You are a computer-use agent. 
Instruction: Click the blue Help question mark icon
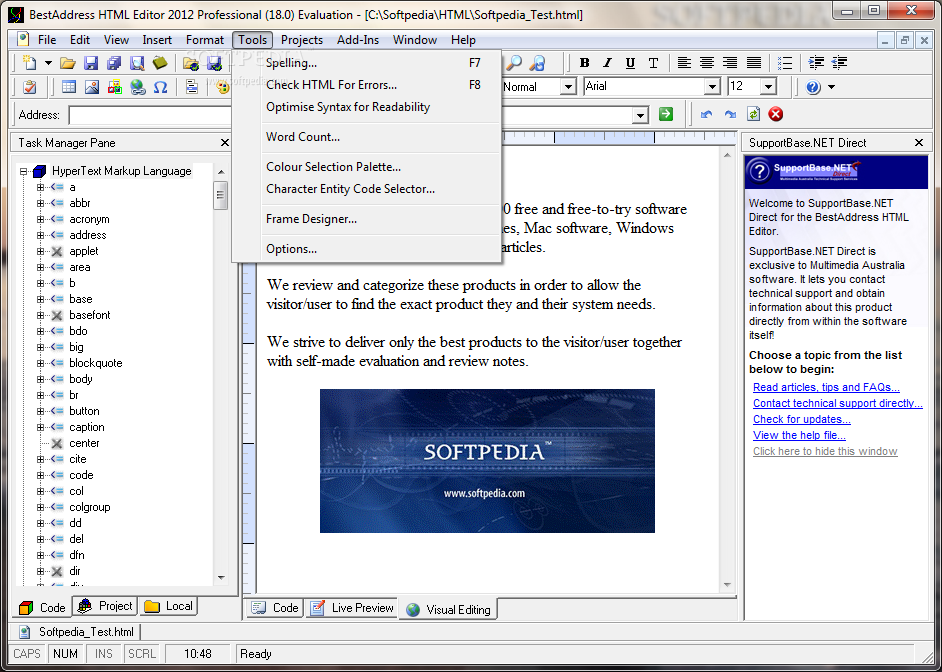point(813,87)
